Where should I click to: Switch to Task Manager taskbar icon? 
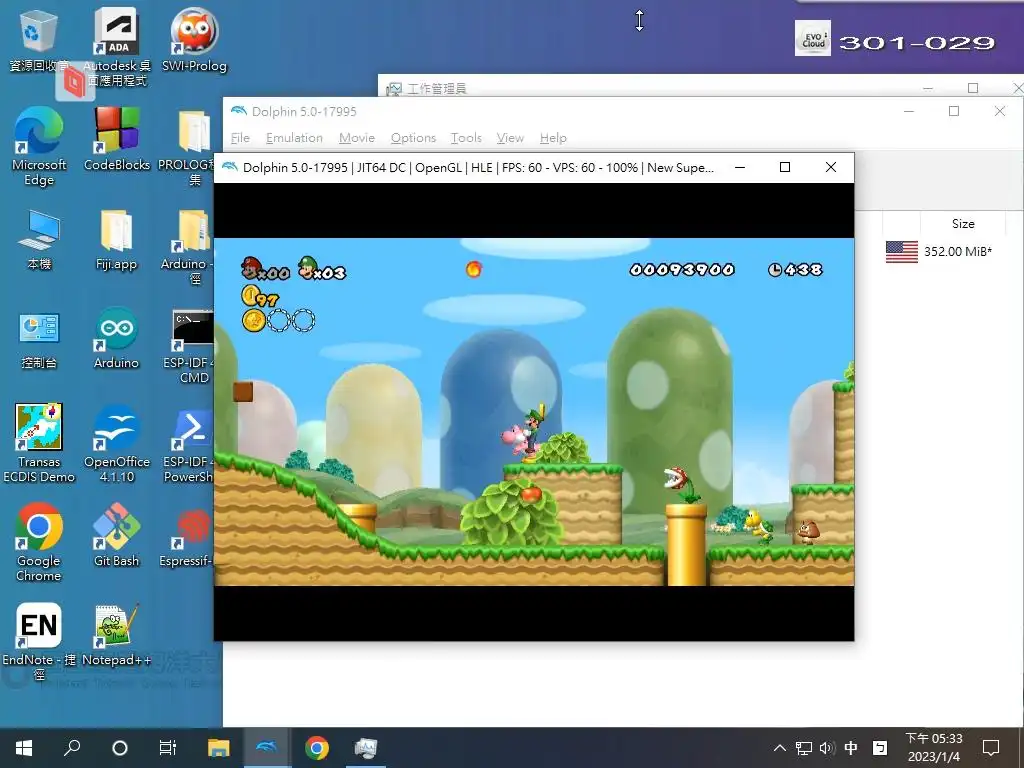pyautogui.click(x=366, y=748)
